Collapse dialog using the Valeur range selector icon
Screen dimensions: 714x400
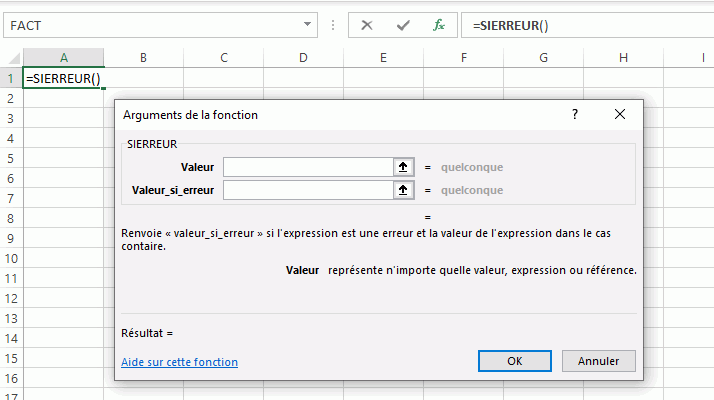point(403,167)
